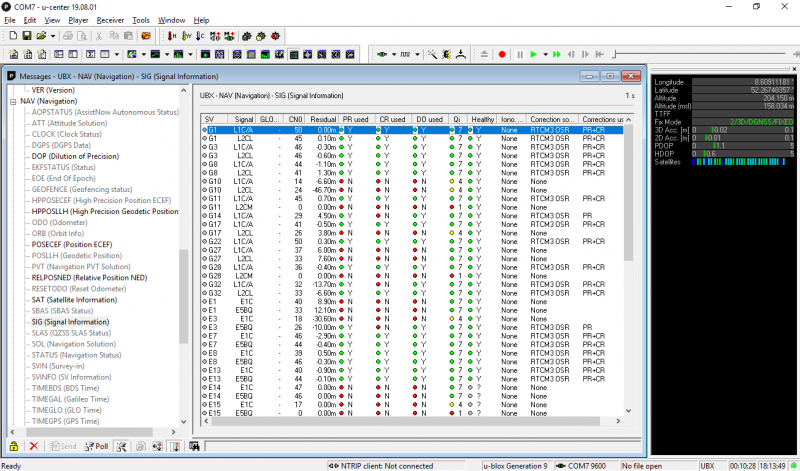Click the SV column header
The width and height of the screenshot is (800, 471).
click(214, 119)
